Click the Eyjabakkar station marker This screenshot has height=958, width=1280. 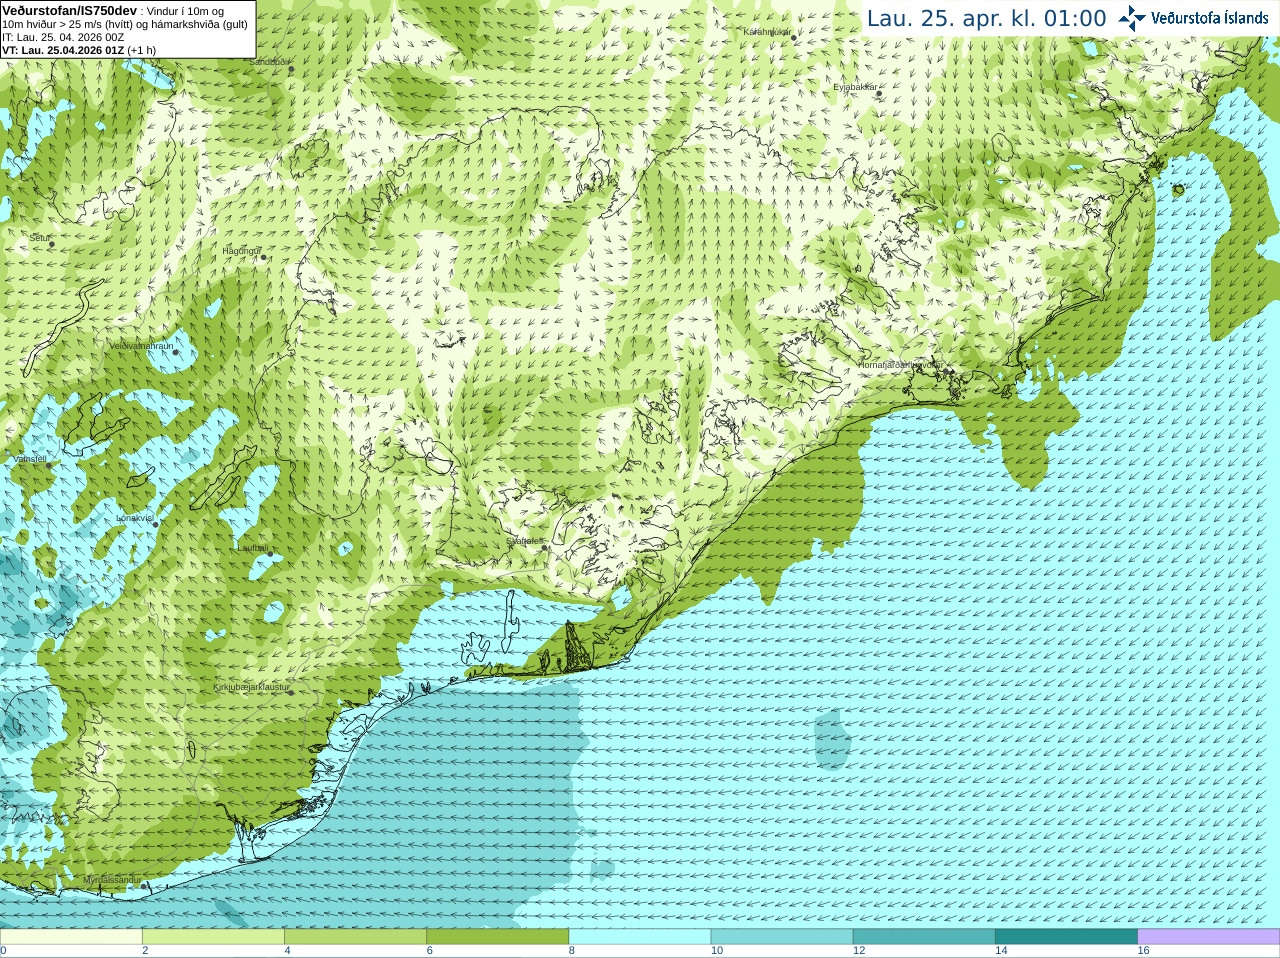point(879,93)
